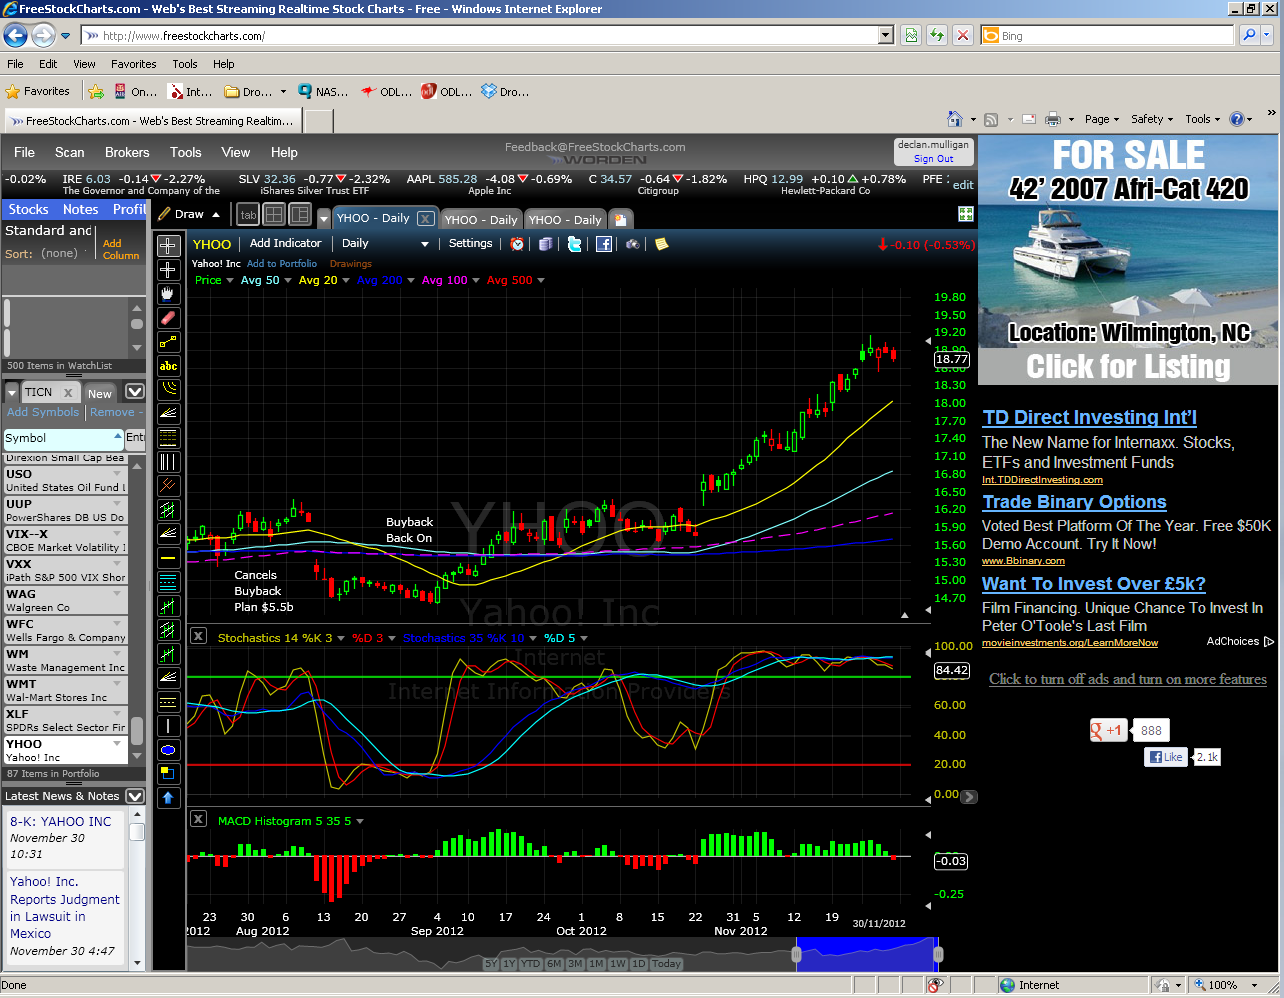Click the Symbol input field
1284x998 pixels.
point(62,438)
